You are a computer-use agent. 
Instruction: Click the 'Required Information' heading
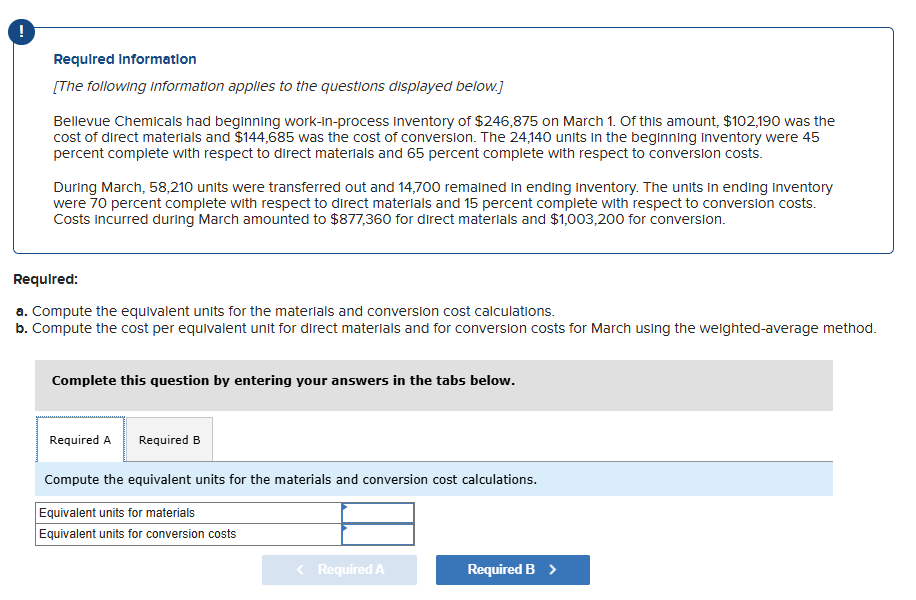[x=125, y=59]
